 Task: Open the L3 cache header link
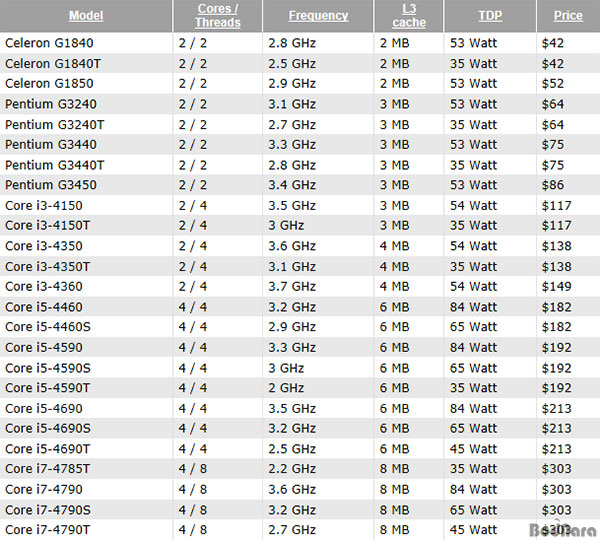point(409,16)
